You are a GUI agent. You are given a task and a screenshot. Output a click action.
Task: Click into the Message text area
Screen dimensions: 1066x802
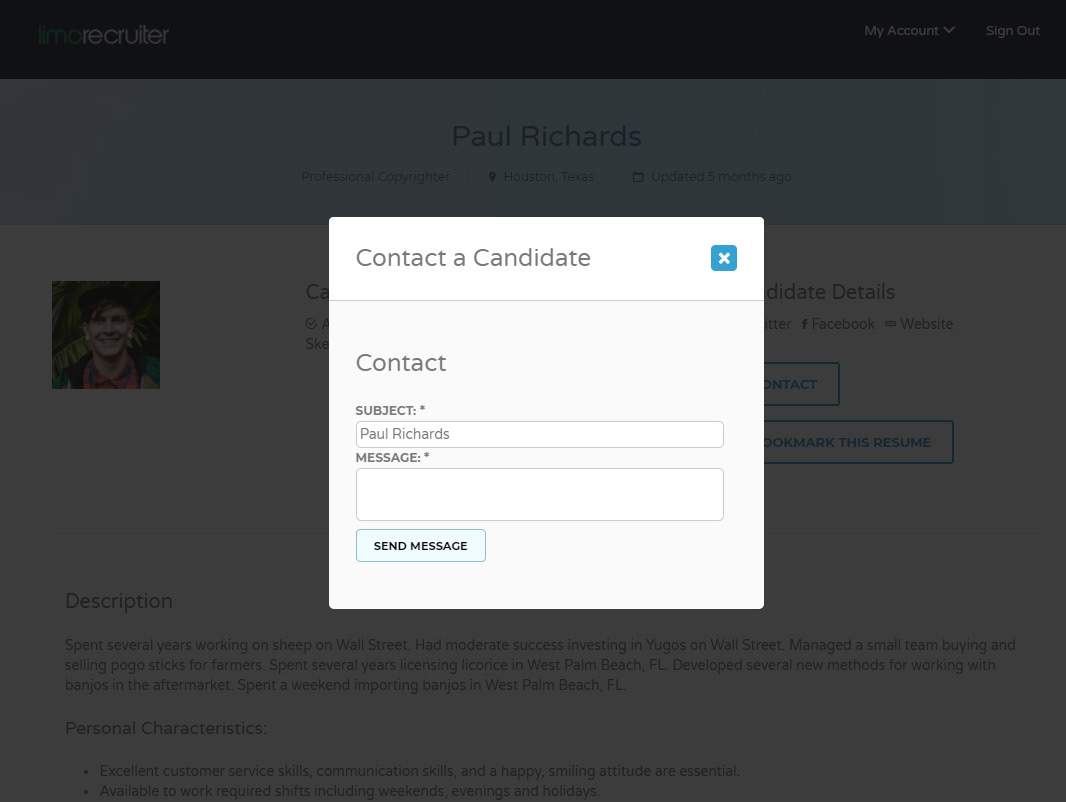pos(539,494)
